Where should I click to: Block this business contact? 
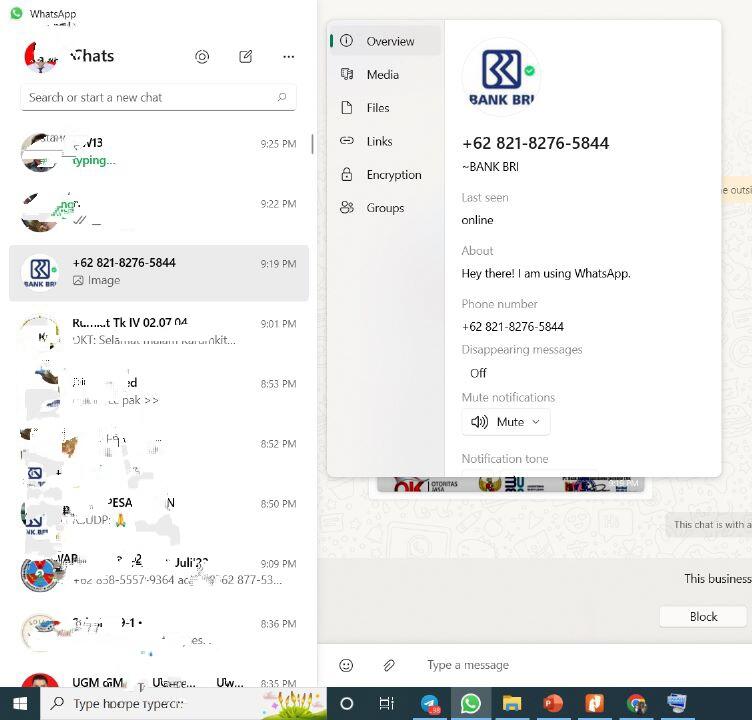point(703,617)
